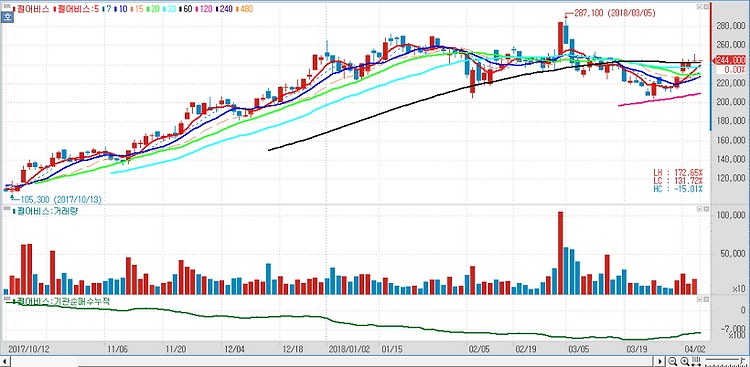Viewport: 750px width, 367px height.
Task: Click the -7,000 net-buy axis label
Action: point(733,329)
